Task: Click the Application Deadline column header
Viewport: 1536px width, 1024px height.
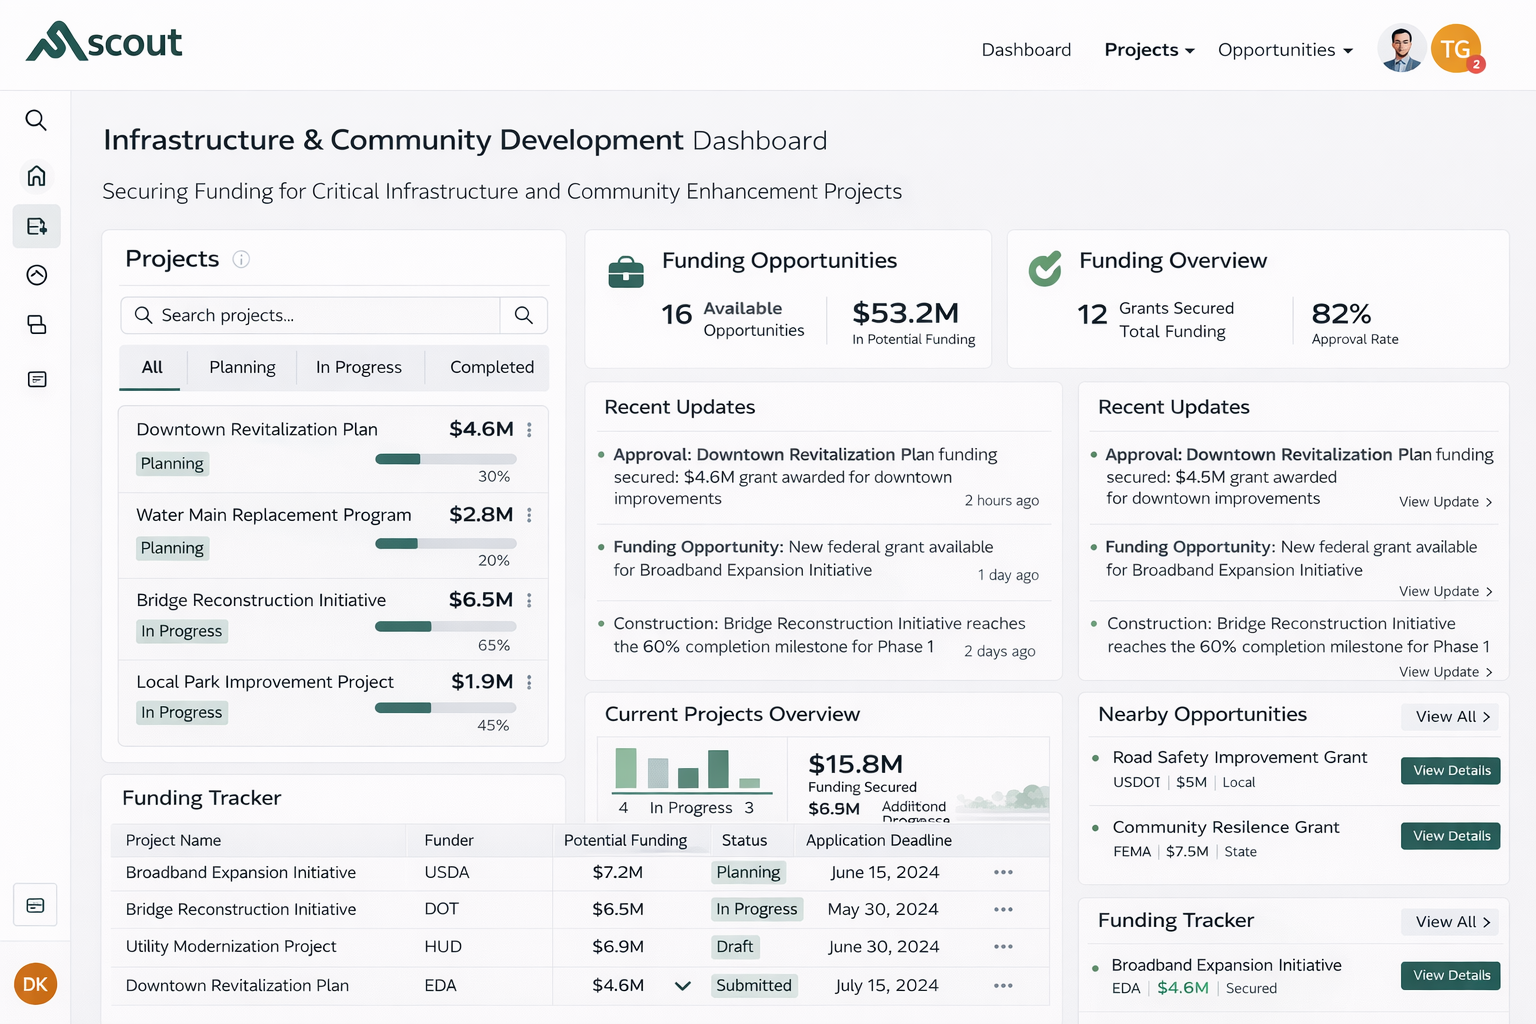Action: click(879, 840)
